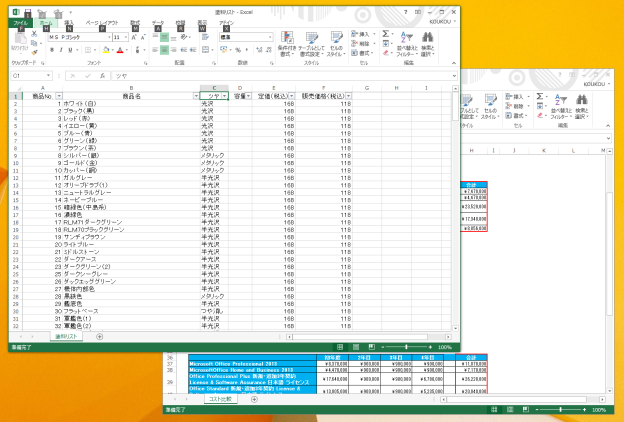Click Format as Table (テーブルとして書式設定) icon
Screen dimensions: 624x422
click(312, 38)
